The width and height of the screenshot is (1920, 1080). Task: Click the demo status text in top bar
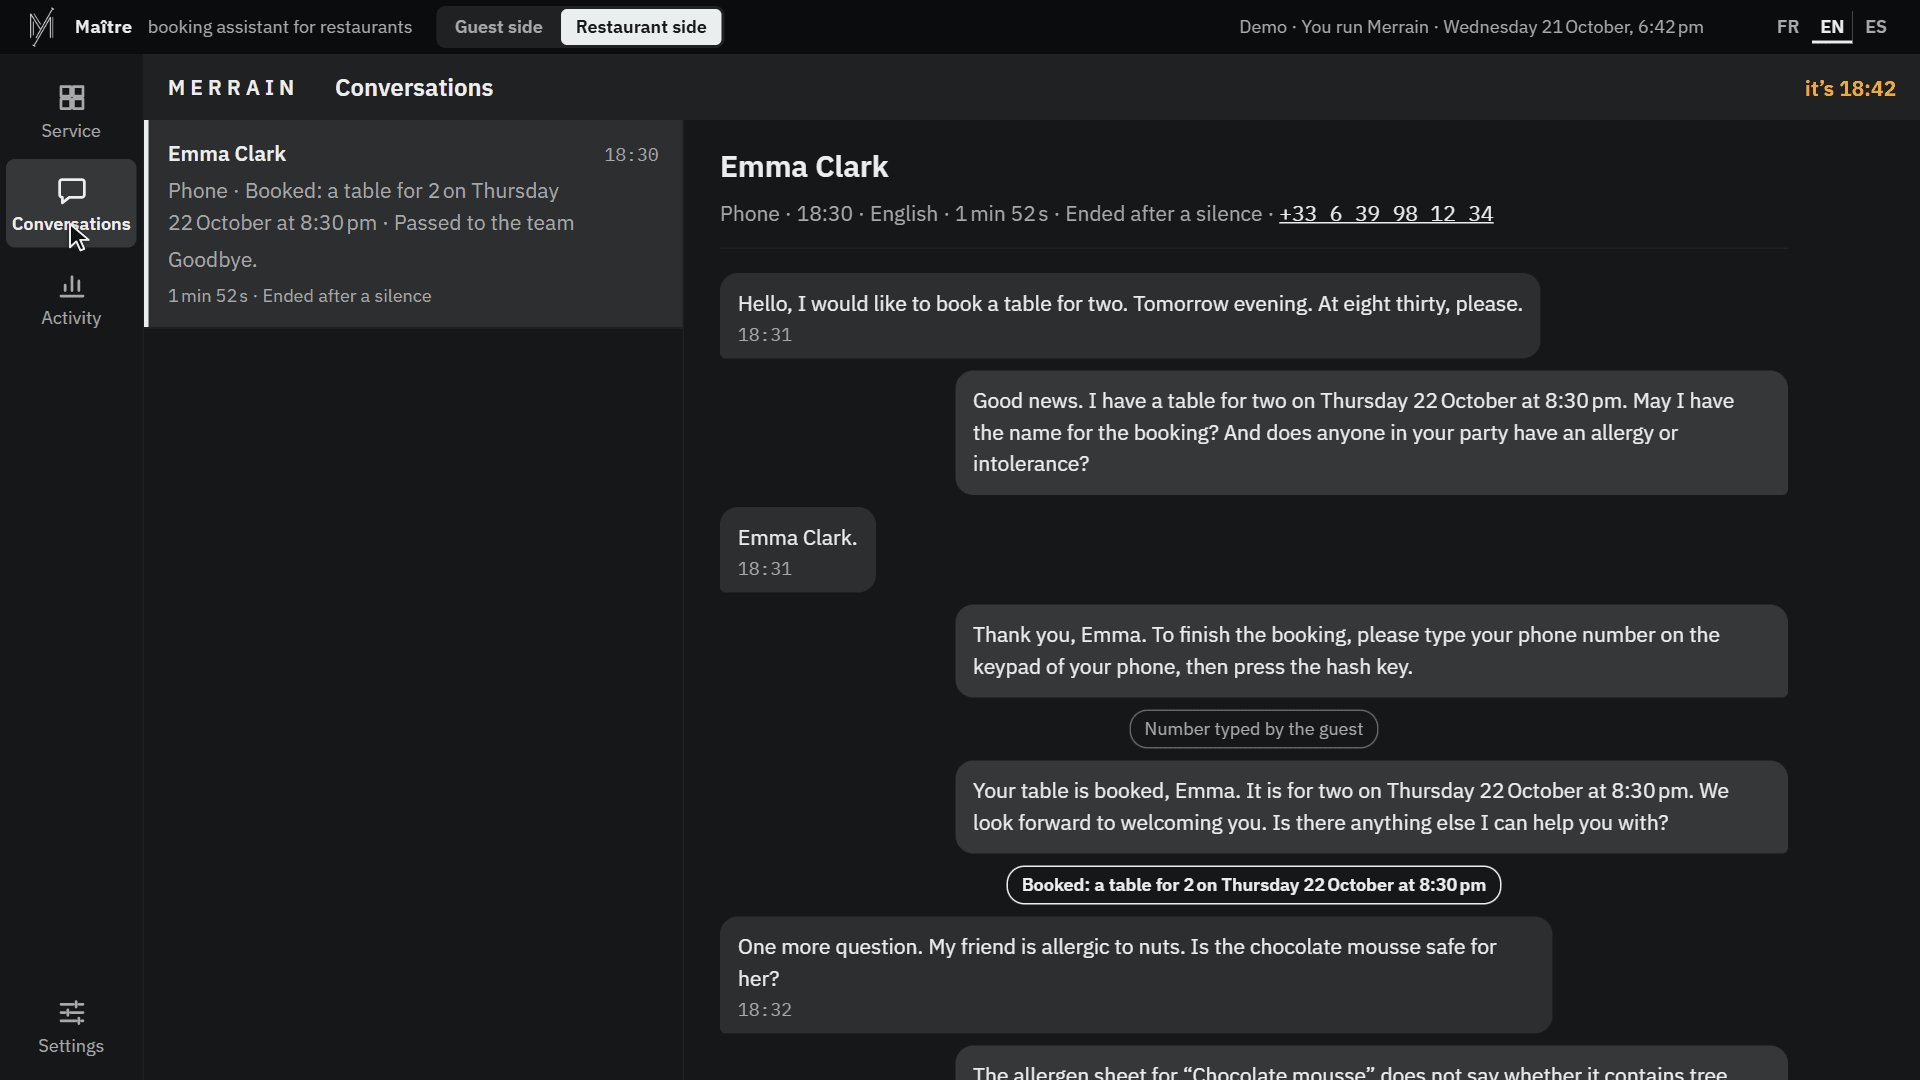pyautogui.click(x=1471, y=27)
